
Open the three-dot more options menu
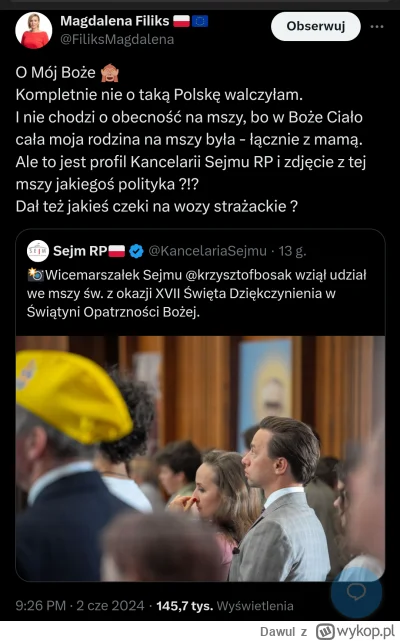(377, 27)
